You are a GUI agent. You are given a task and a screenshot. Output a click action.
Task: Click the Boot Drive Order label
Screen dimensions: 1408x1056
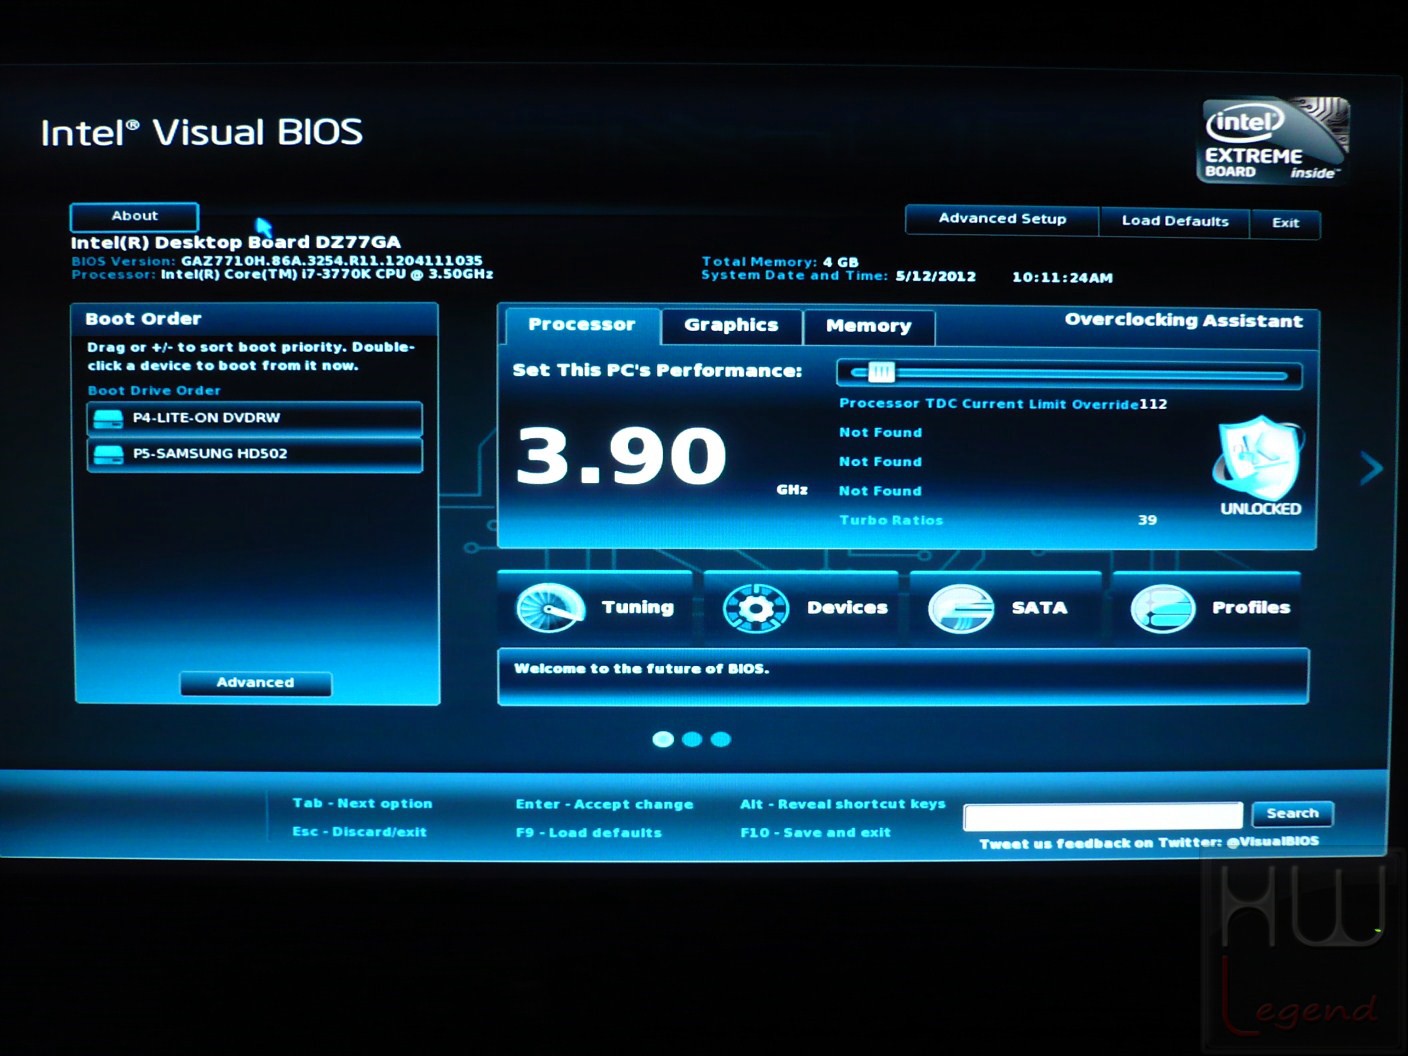[153, 391]
